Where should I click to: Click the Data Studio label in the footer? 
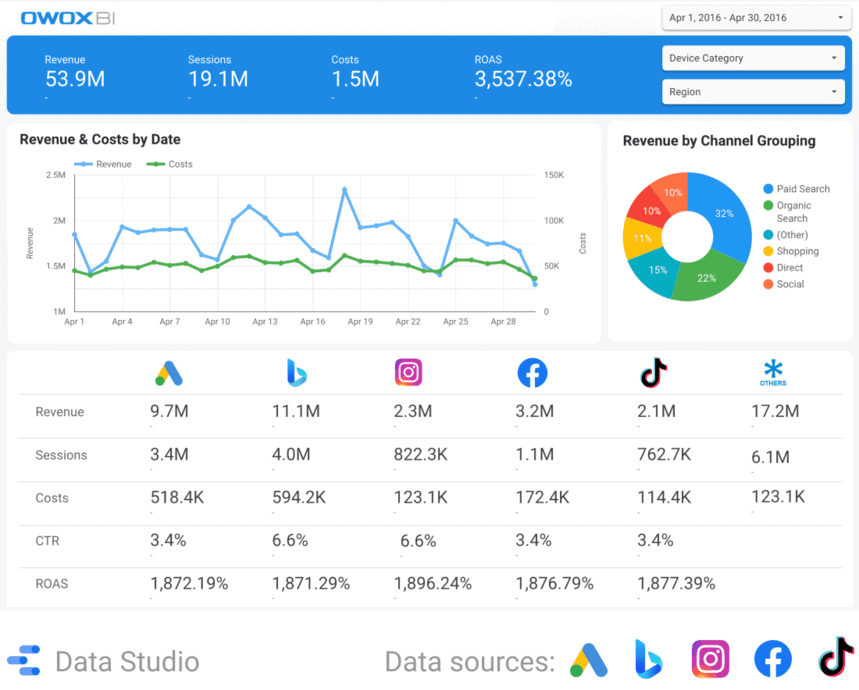tap(129, 661)
